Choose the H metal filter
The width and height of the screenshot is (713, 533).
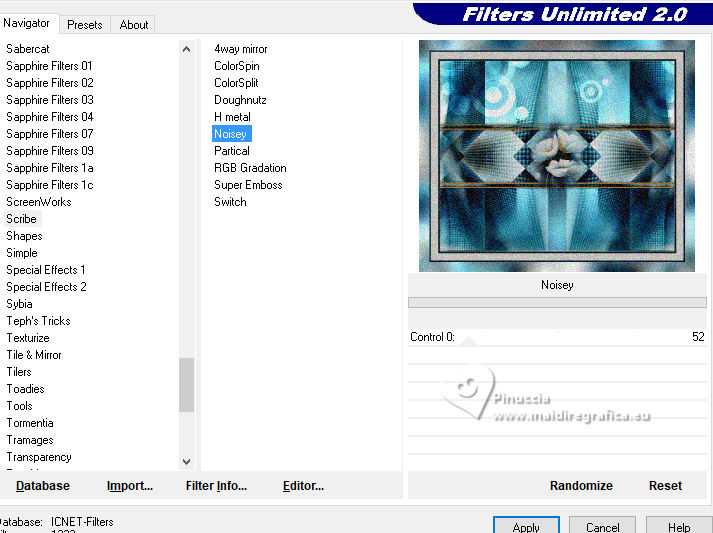[232, 117]
